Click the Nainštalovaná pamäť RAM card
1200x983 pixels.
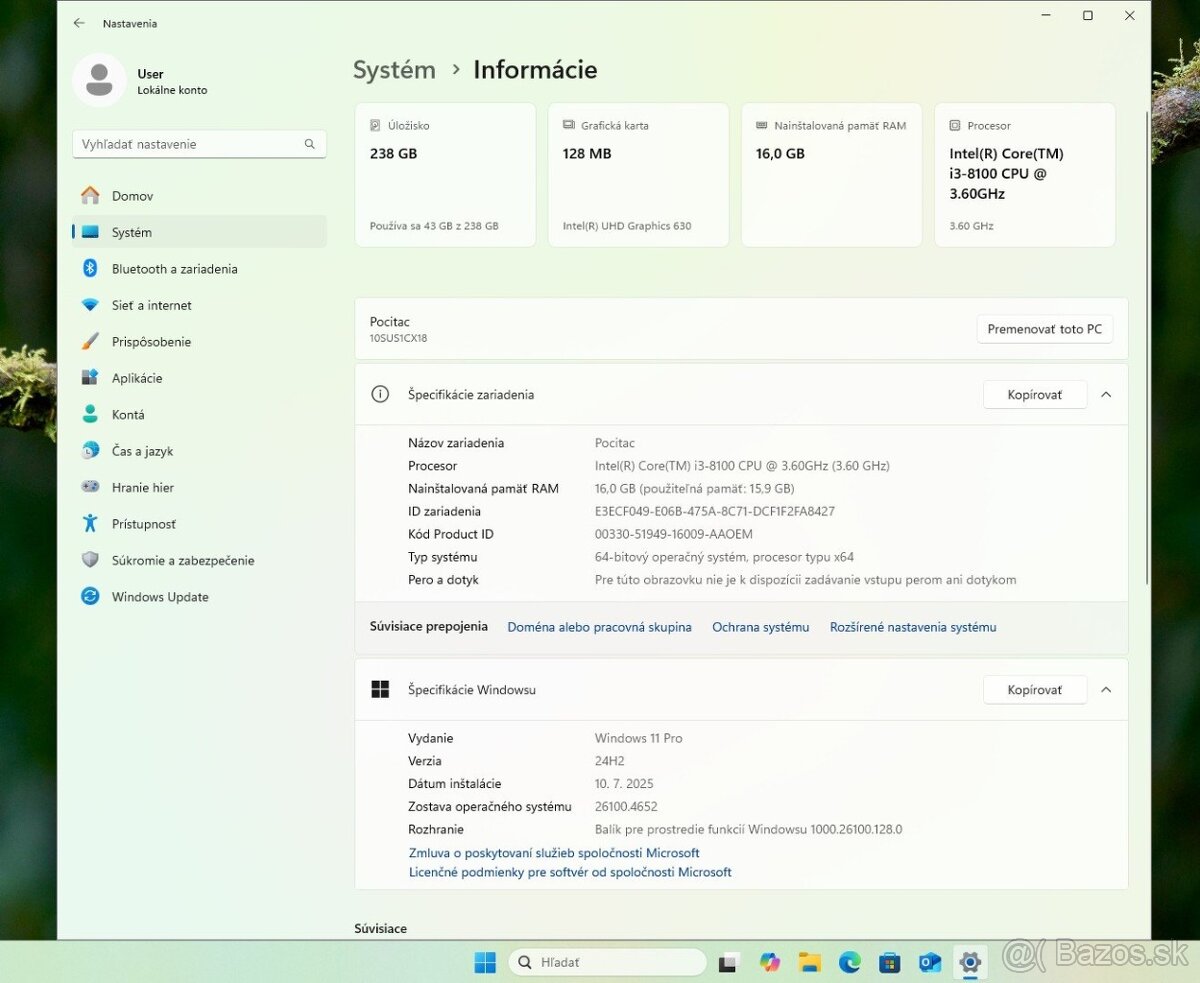[831, 175]
